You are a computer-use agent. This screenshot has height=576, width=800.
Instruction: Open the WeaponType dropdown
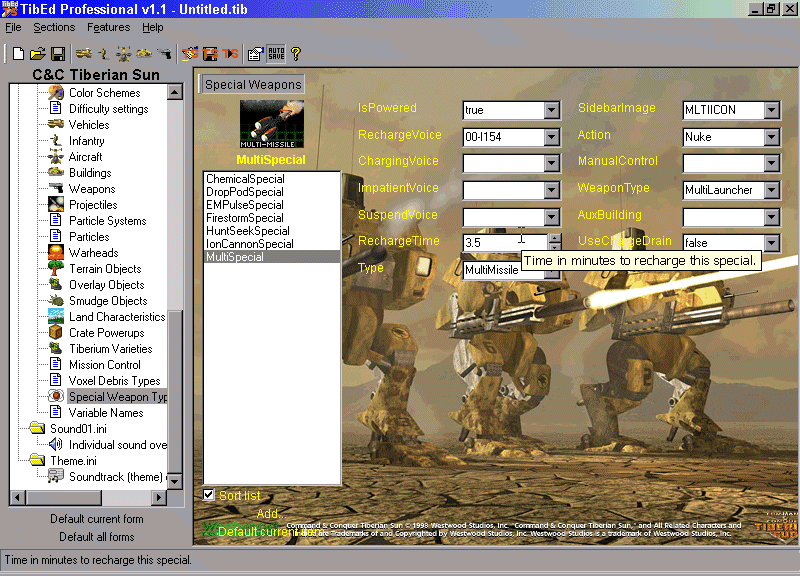[771, 190]
